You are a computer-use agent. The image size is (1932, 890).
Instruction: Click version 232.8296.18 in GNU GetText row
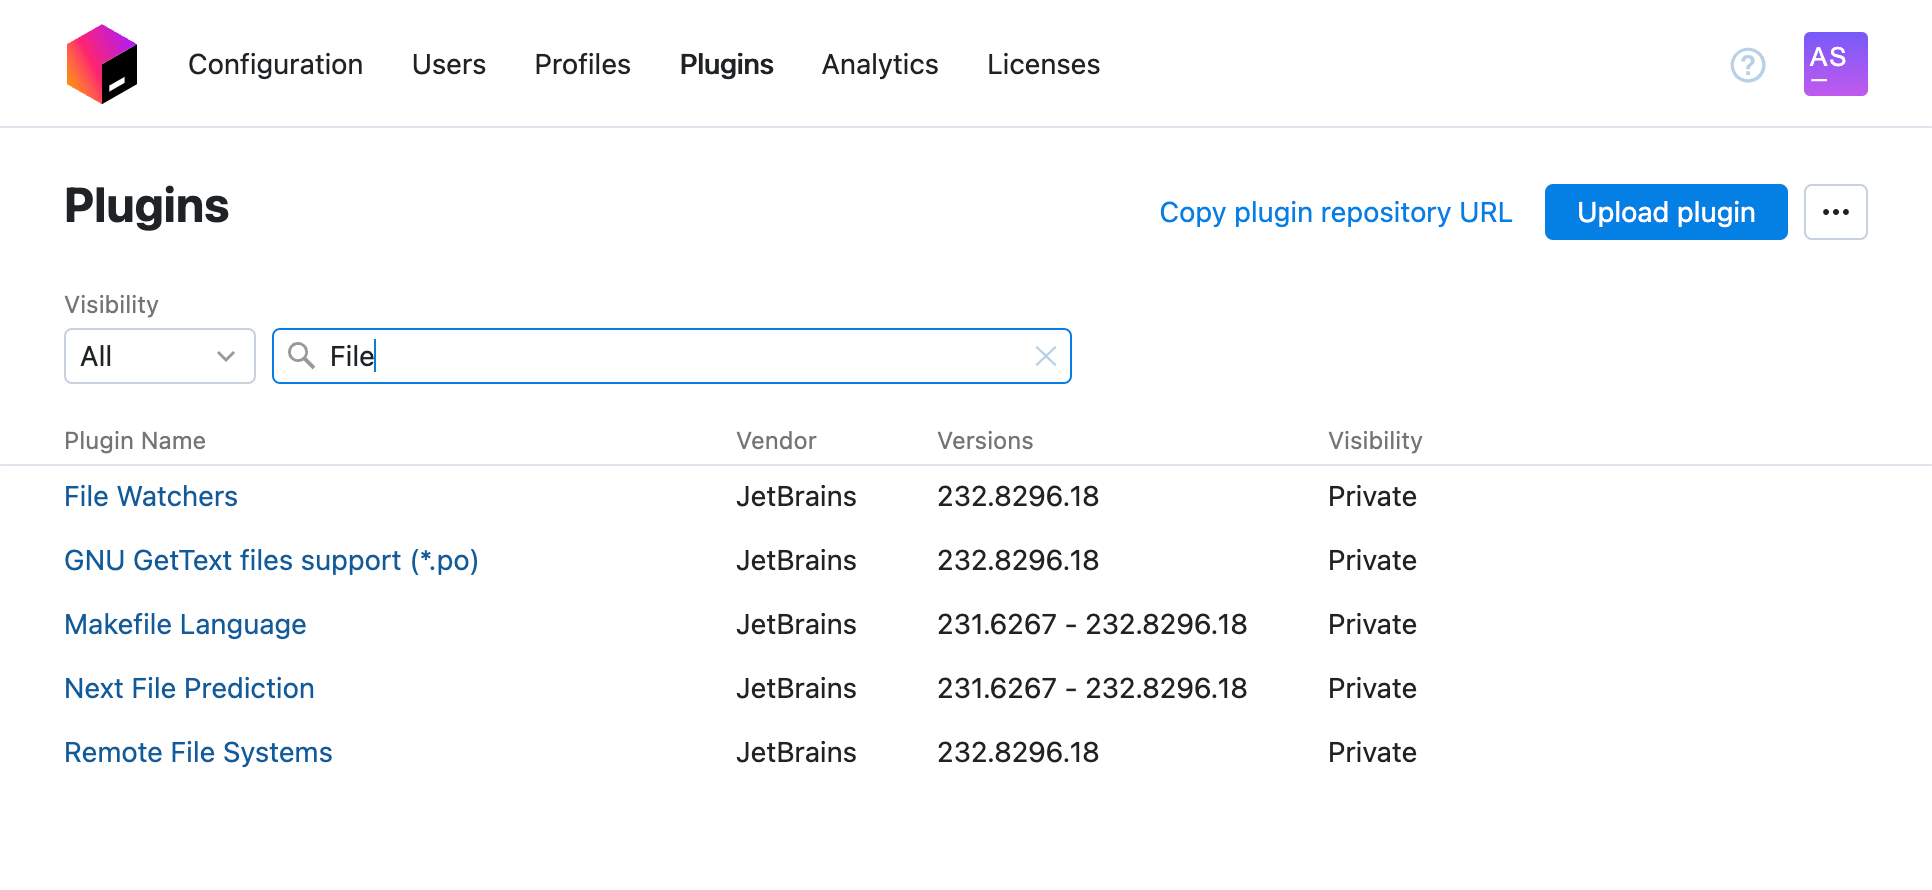click(1018, 561)
